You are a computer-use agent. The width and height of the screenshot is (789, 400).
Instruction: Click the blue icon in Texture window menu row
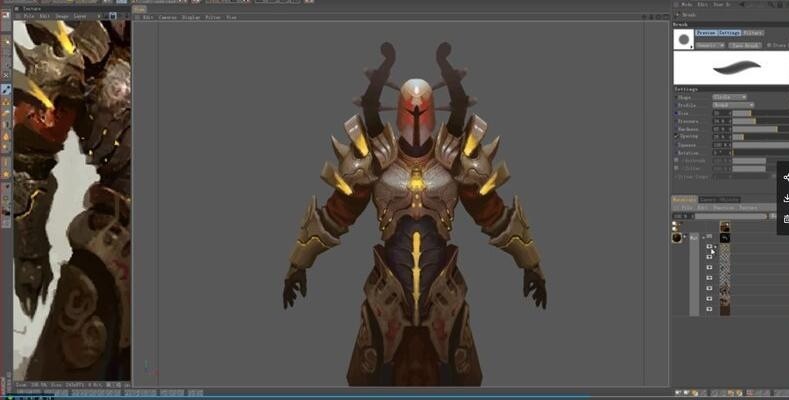113,16
